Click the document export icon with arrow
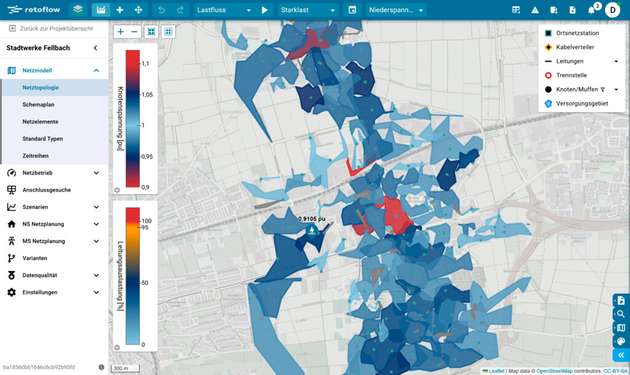 (x=554, y=10)
